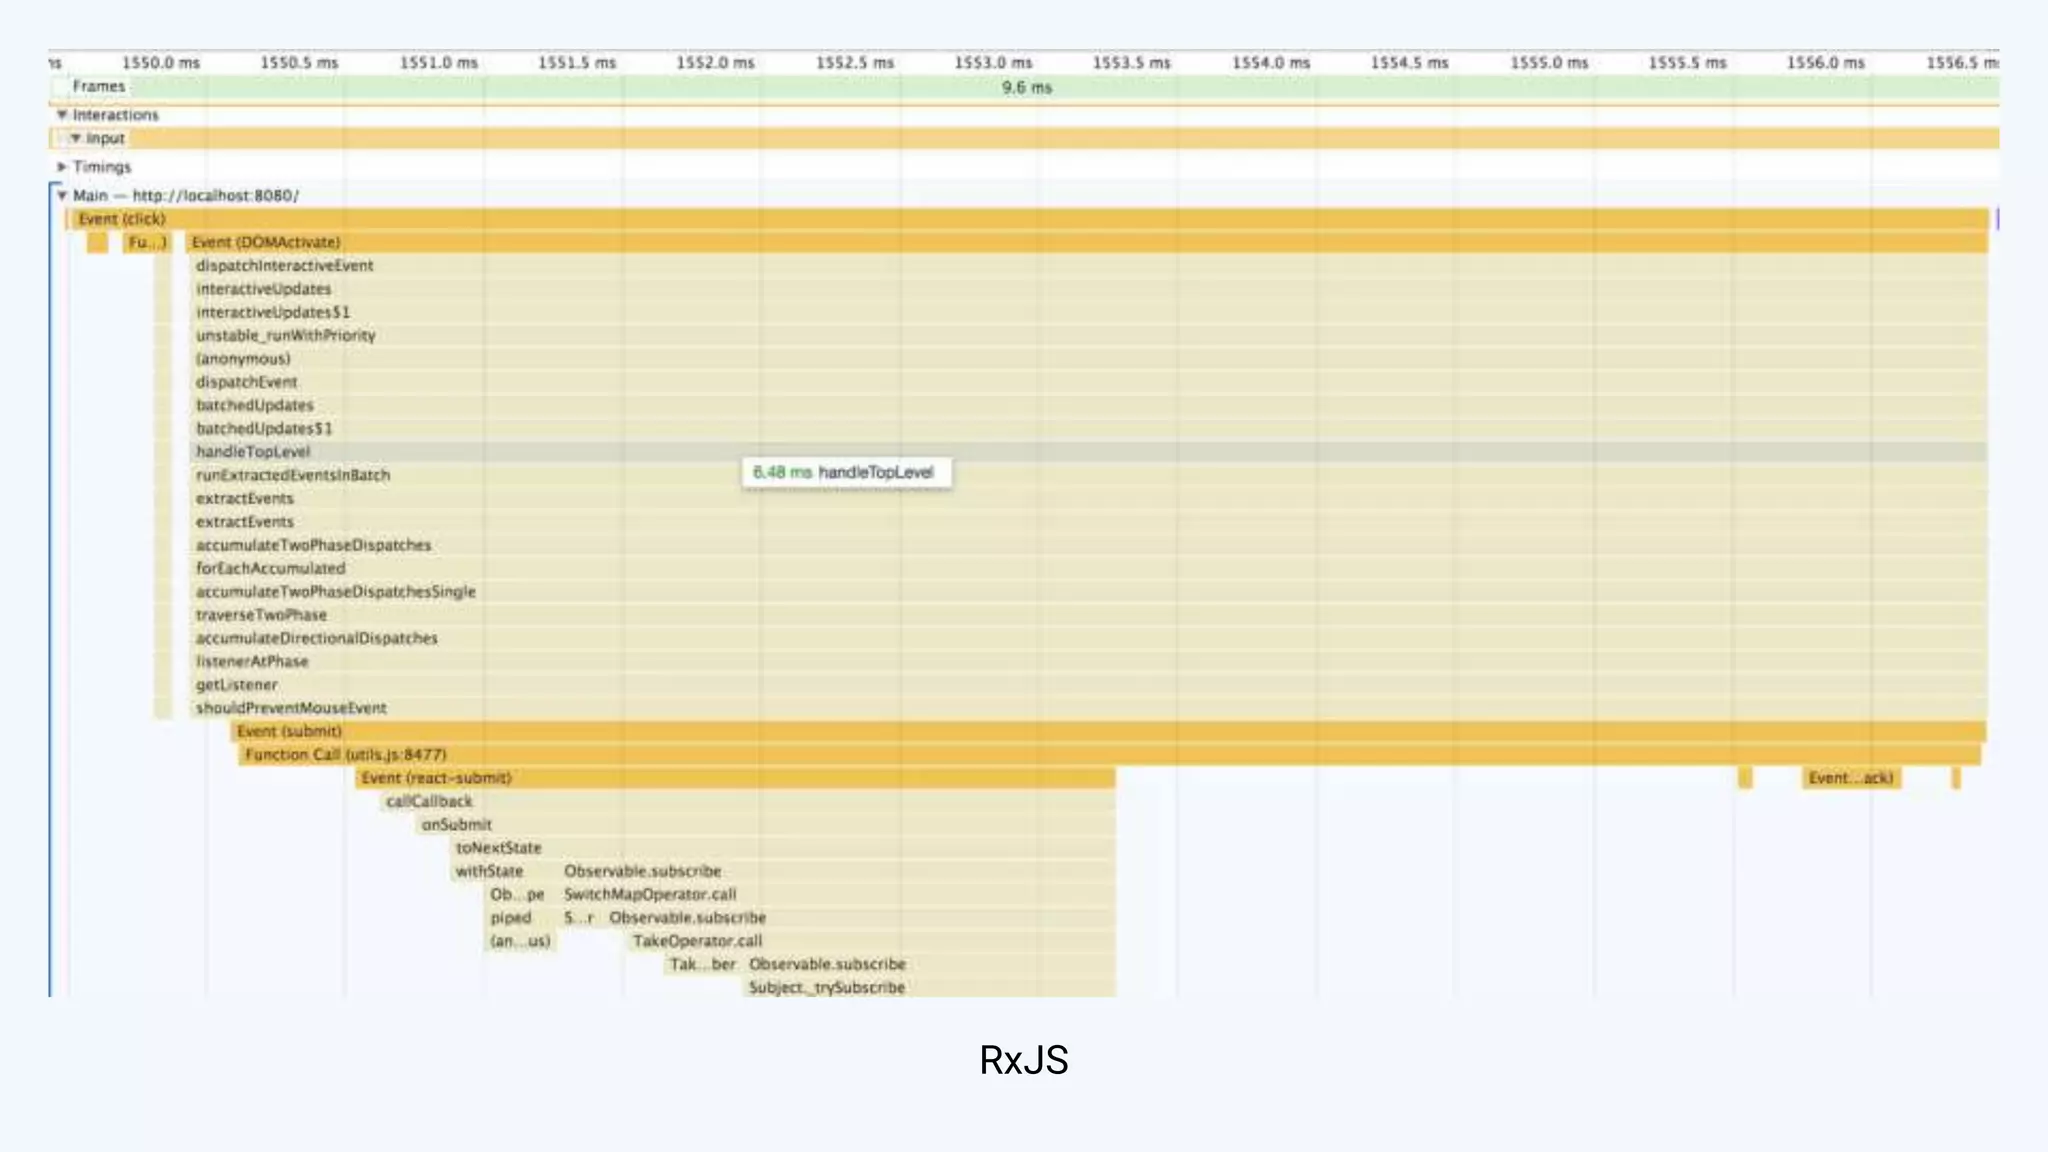Select the interactiveUpdates$1 bar
This screenshot has width=2048, height=1152.
point(1088,312)
